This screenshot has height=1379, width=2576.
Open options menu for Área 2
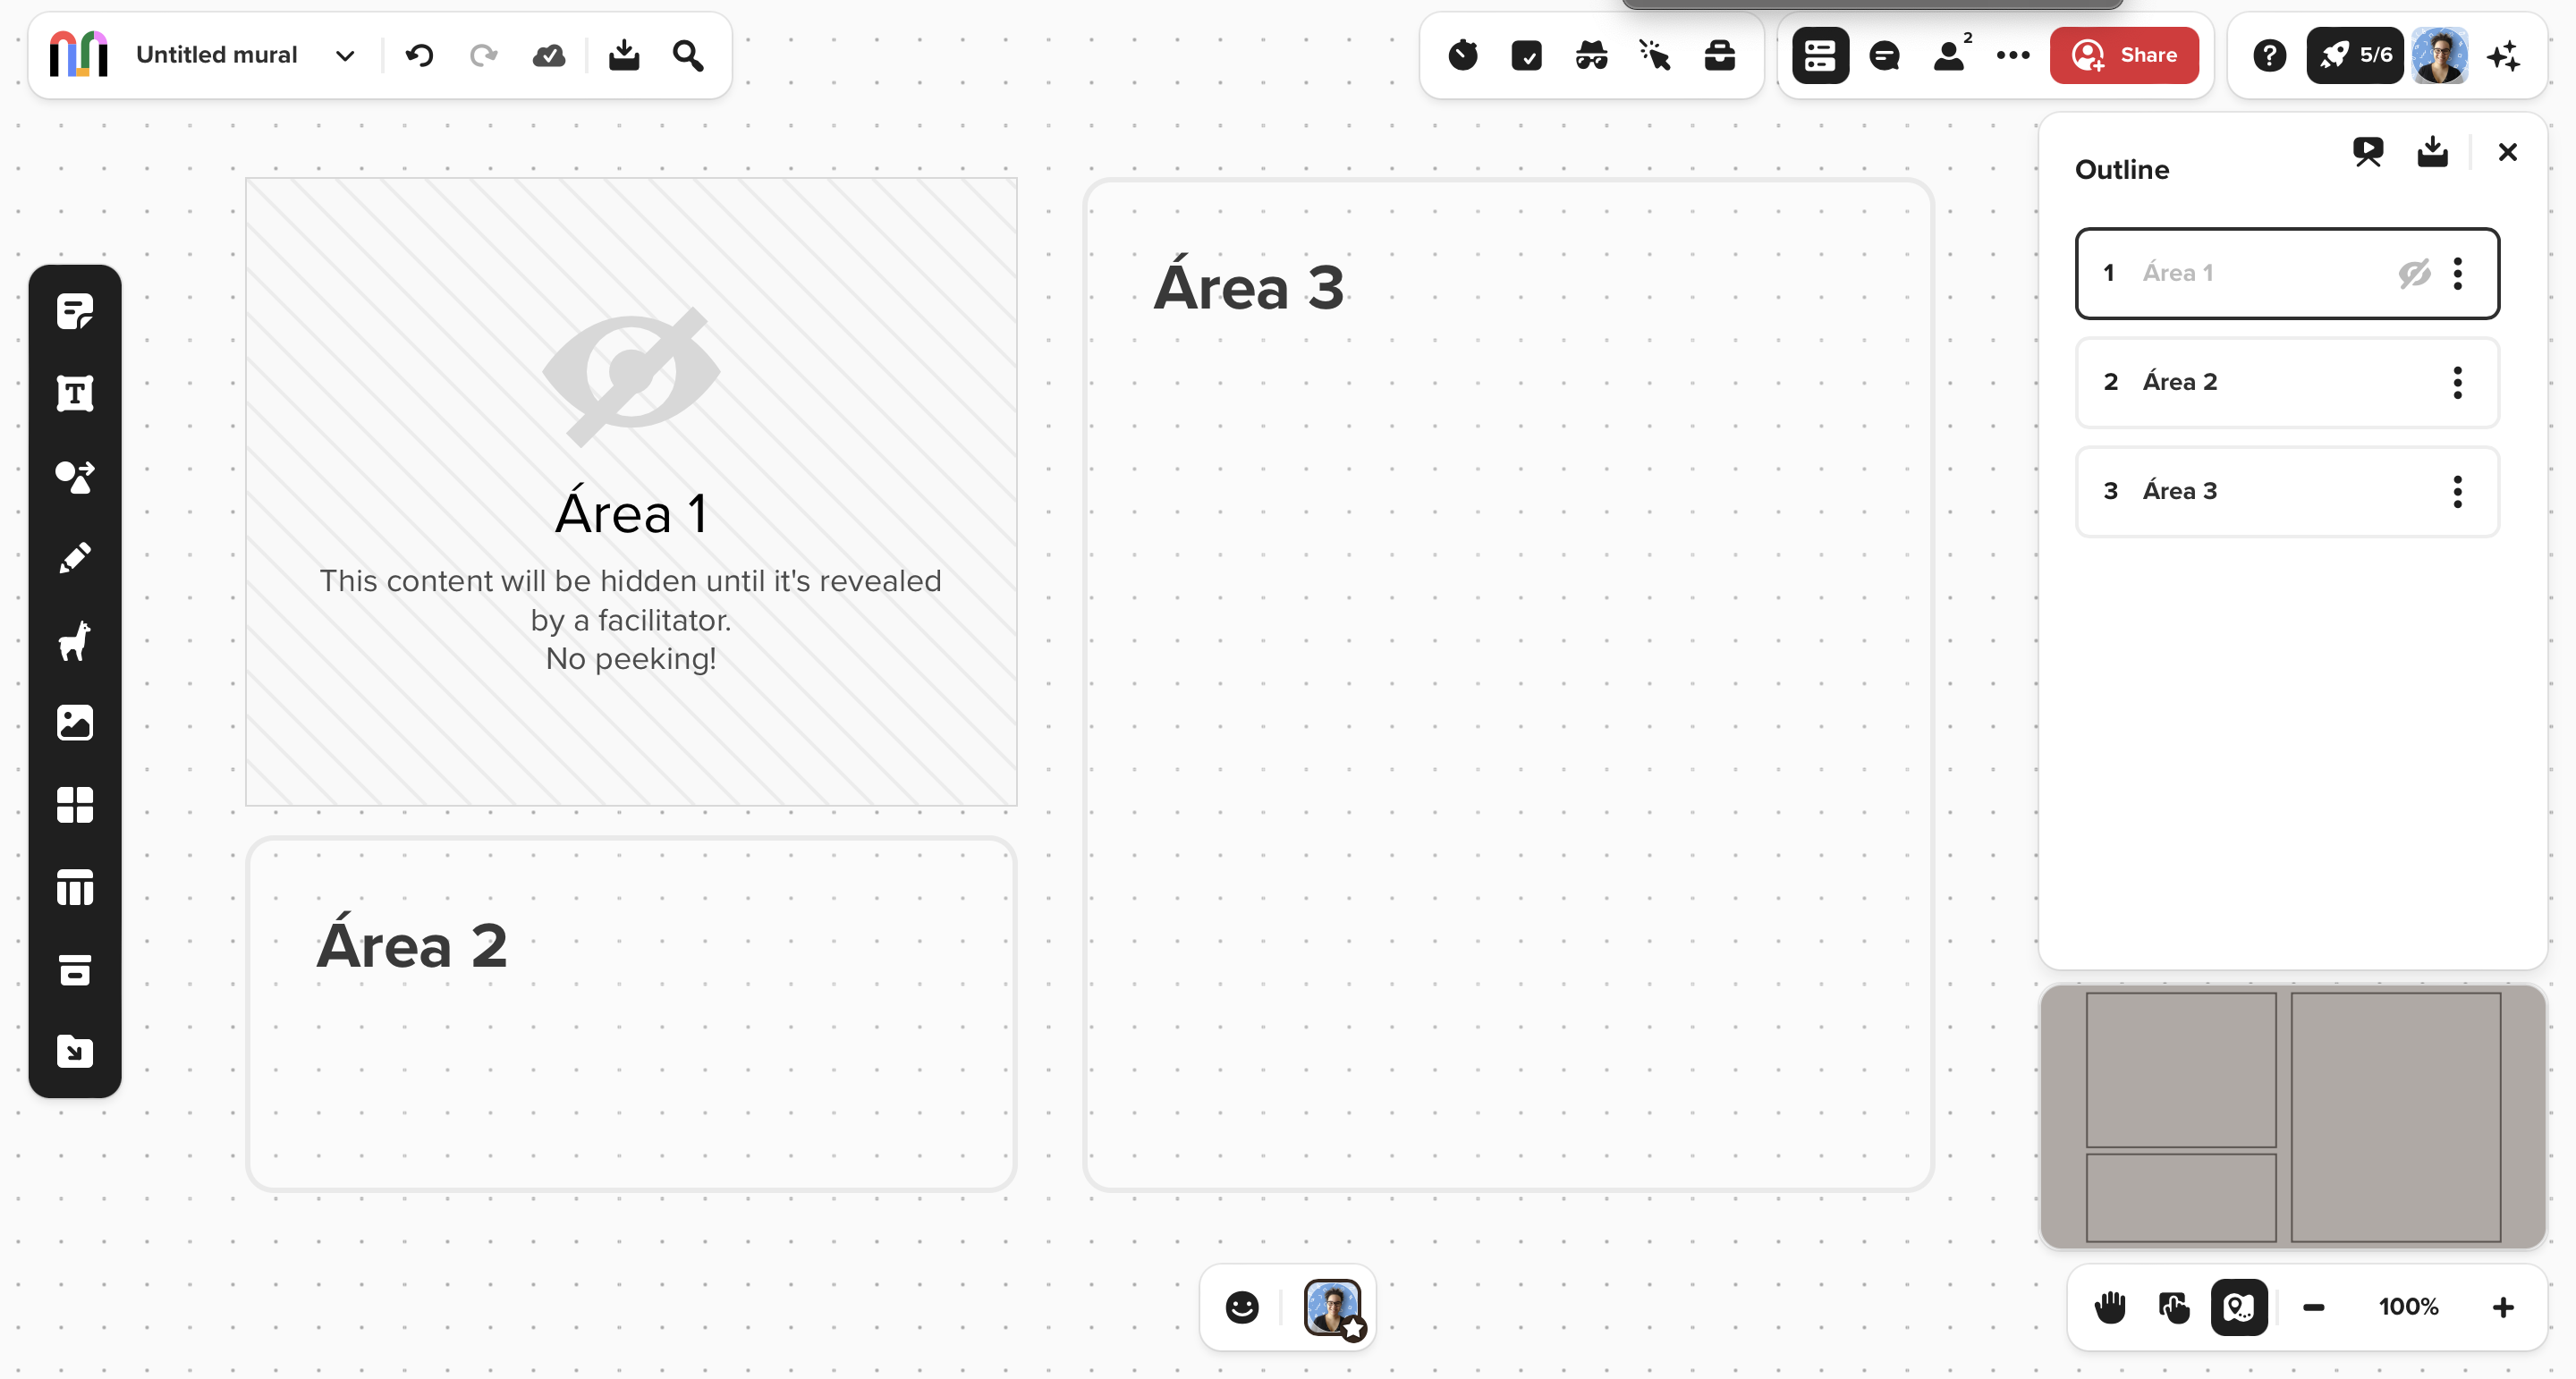[x=2457, y=382]
